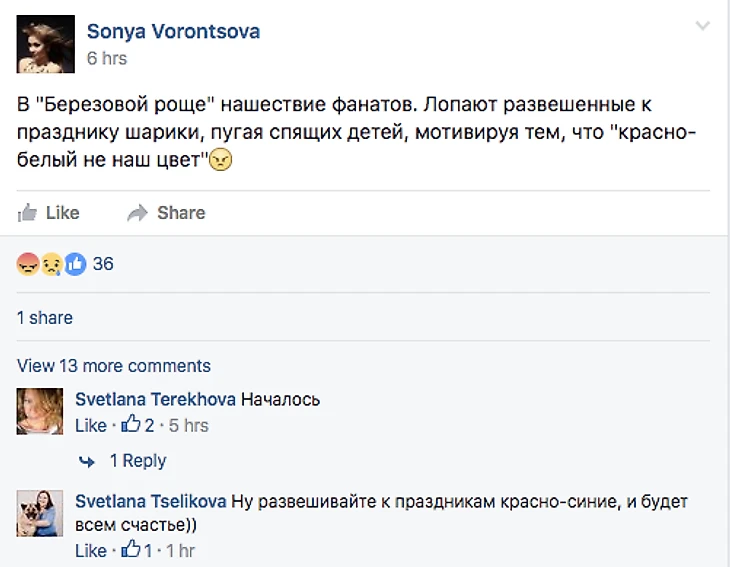Expand the 1 Reply thread
Image resolution: width=730 pixels, height=567 pixels.
[137, 461]
